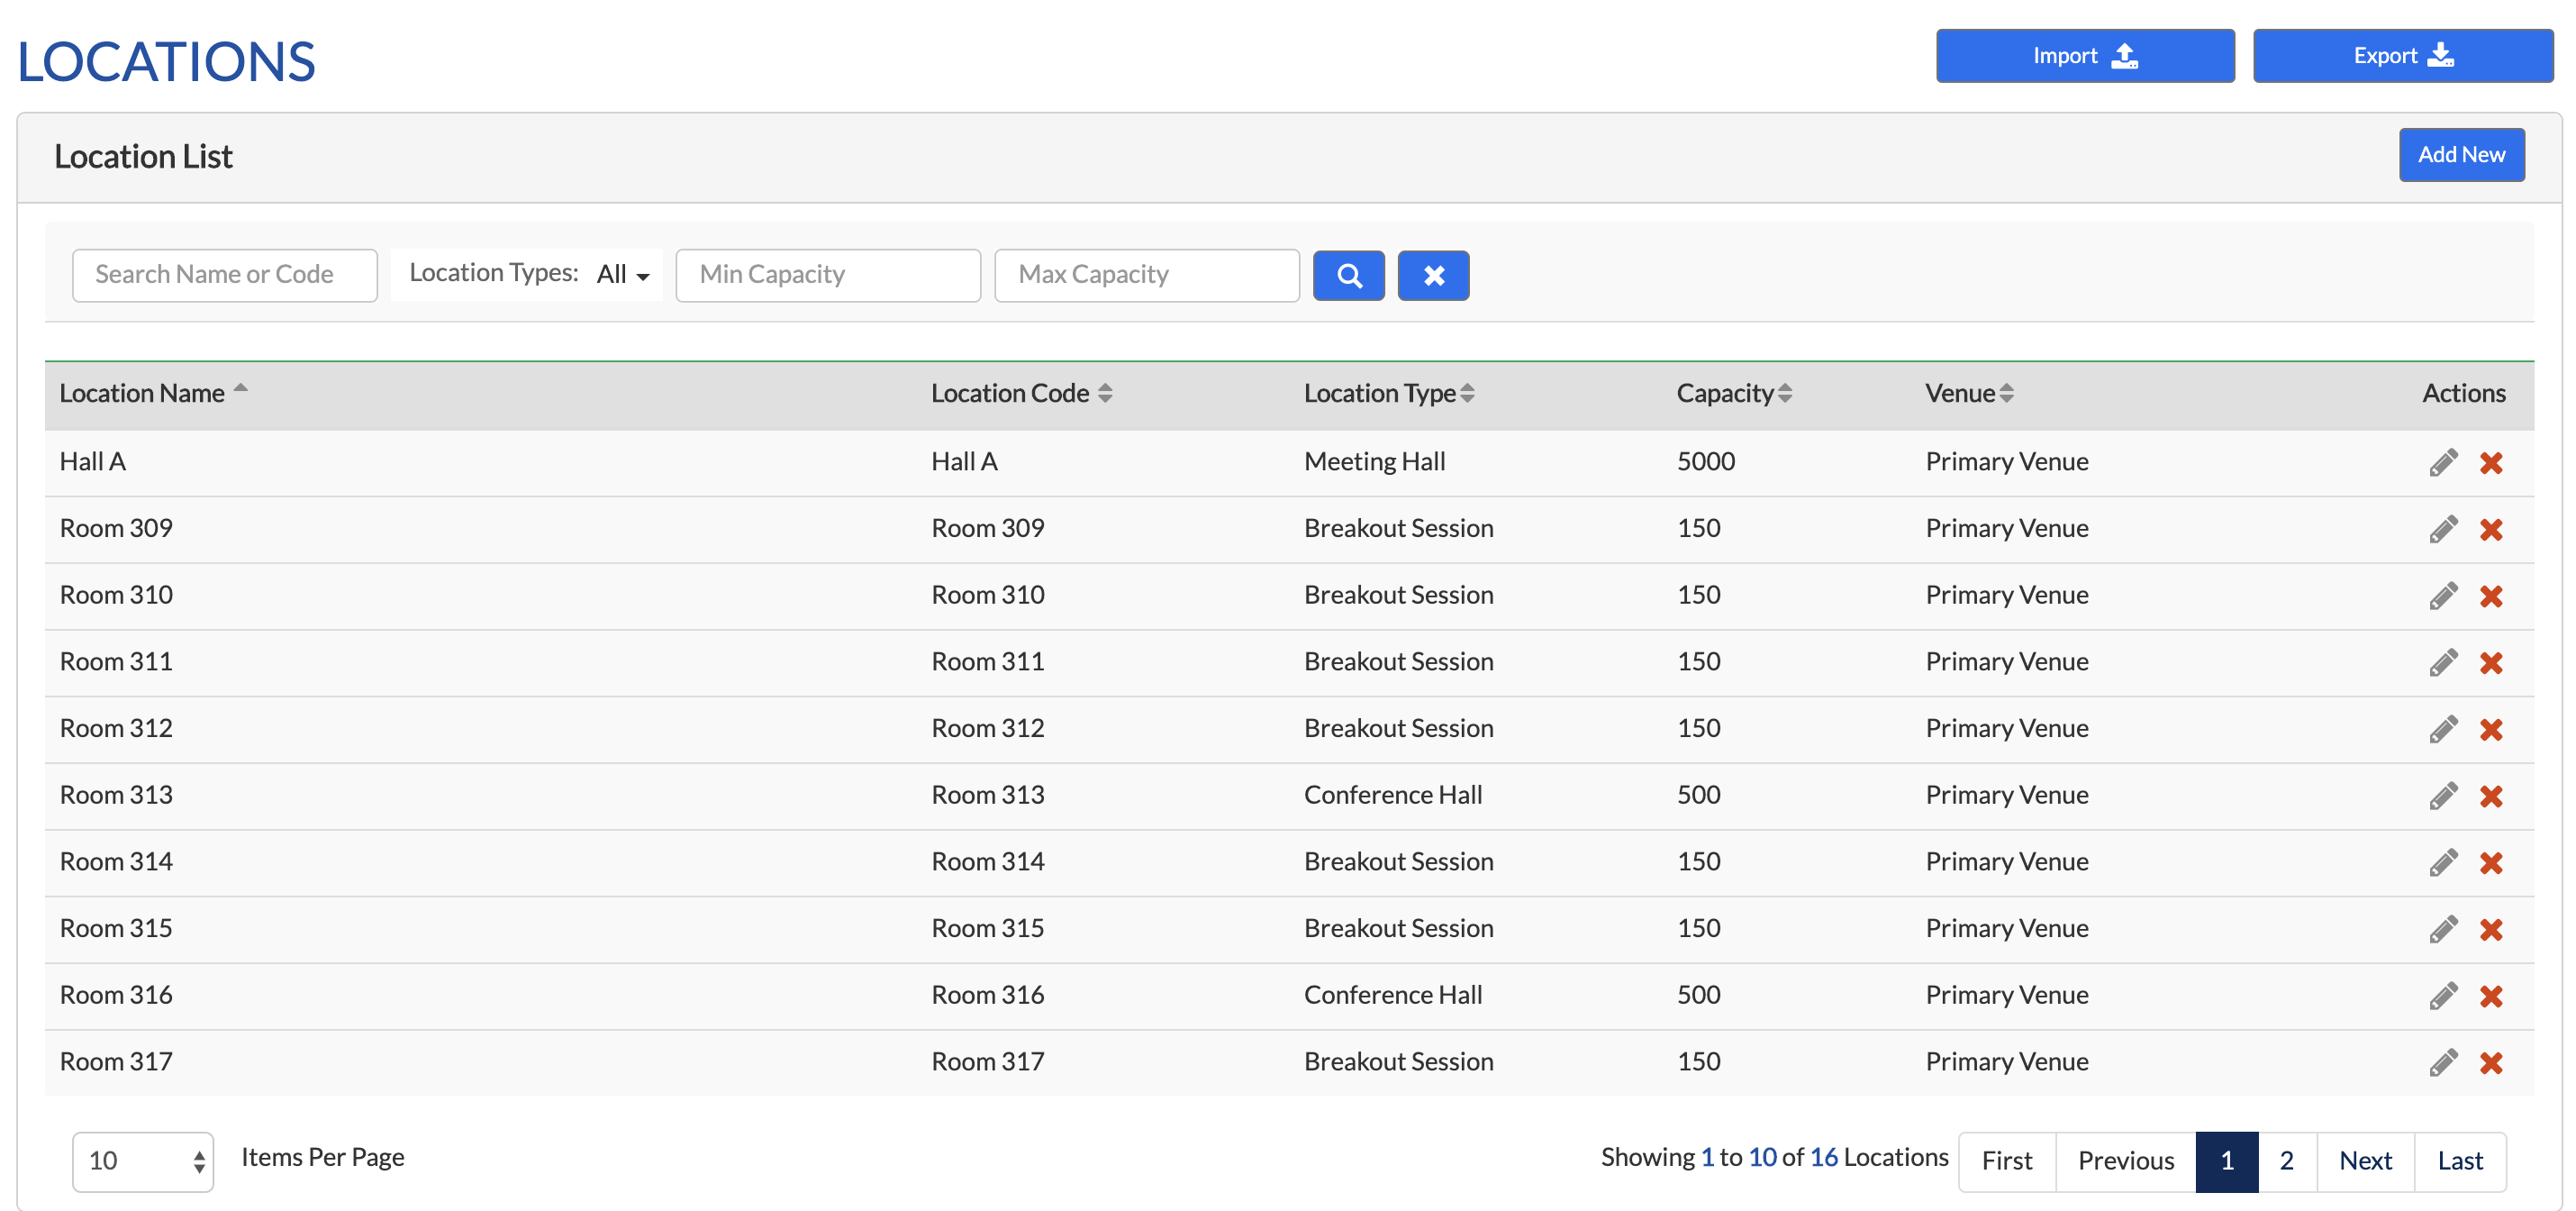2576x1211 pixels.
Task: Edit the Room 314 row
Action: 2443,862
